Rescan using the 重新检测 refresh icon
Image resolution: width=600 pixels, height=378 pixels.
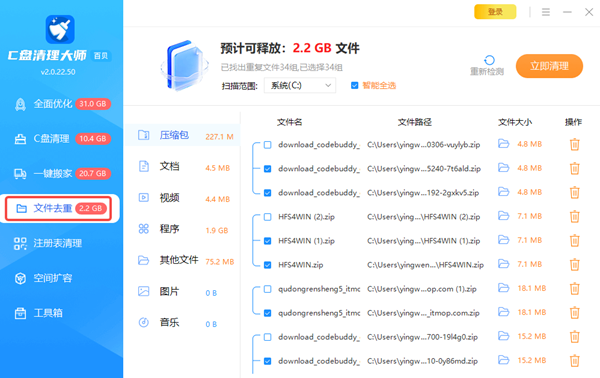[x=489, y=60]
